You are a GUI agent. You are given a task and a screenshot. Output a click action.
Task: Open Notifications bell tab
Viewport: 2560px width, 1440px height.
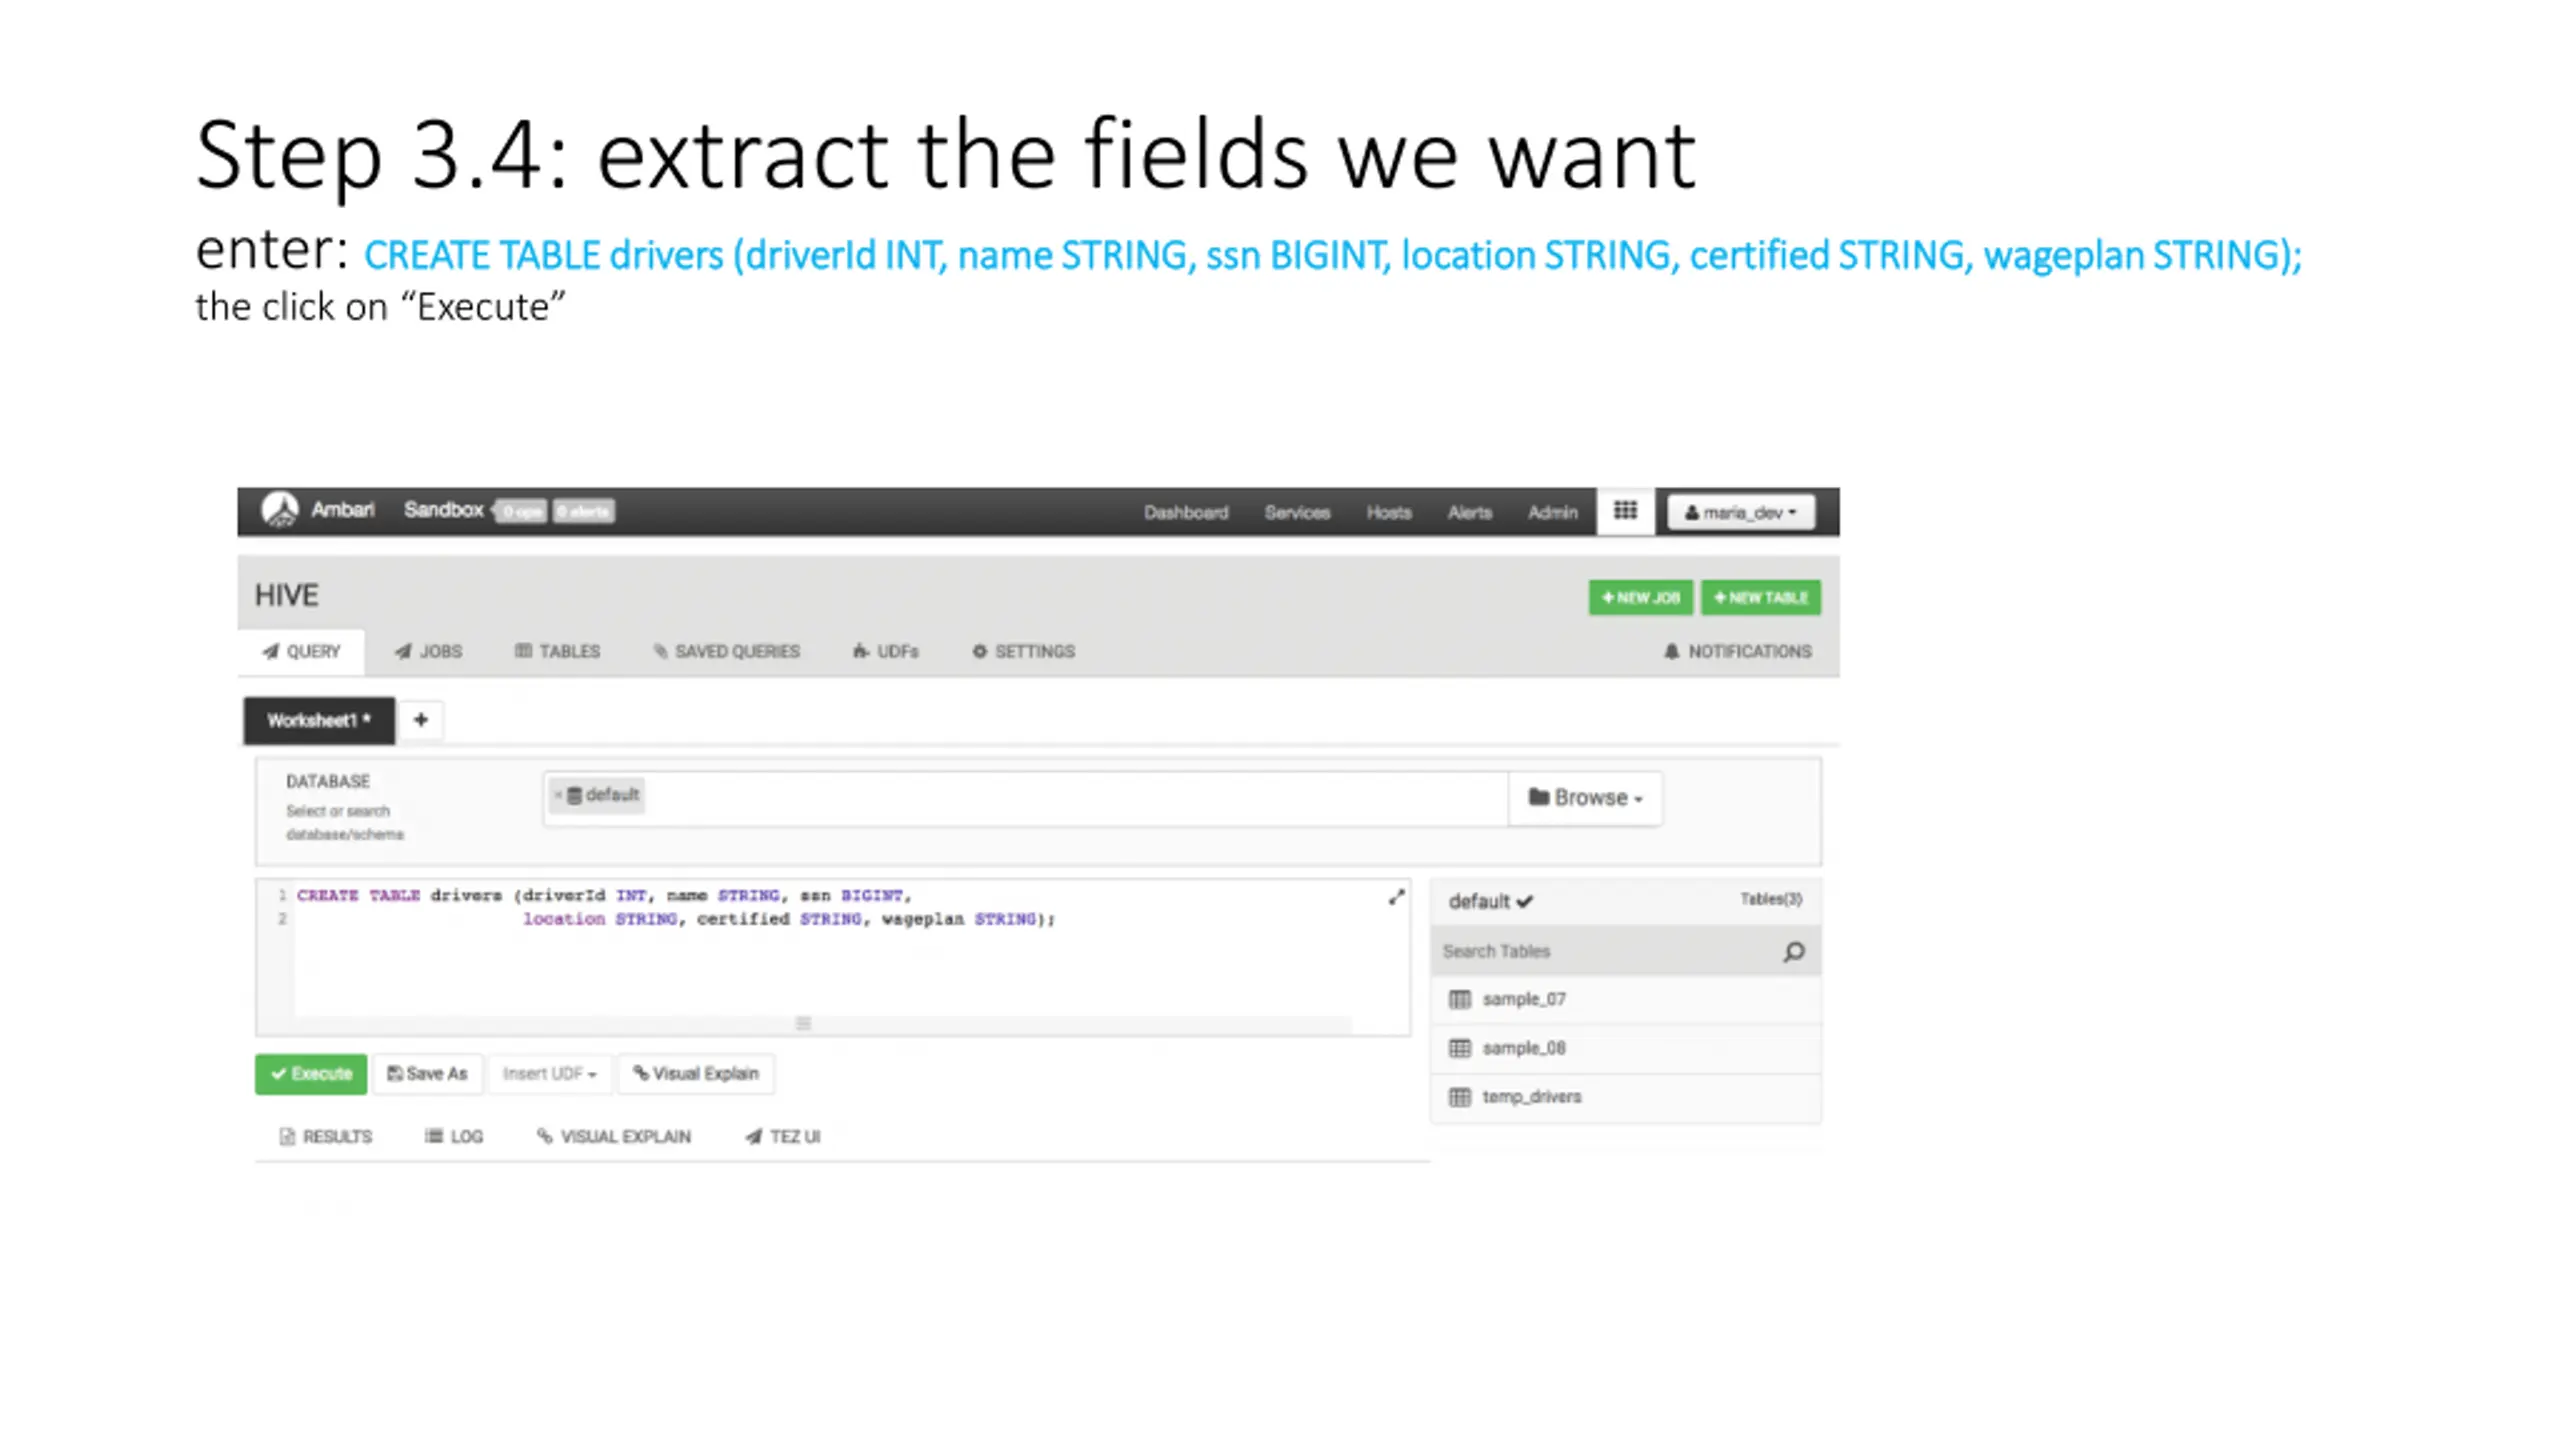point(1737,651)
